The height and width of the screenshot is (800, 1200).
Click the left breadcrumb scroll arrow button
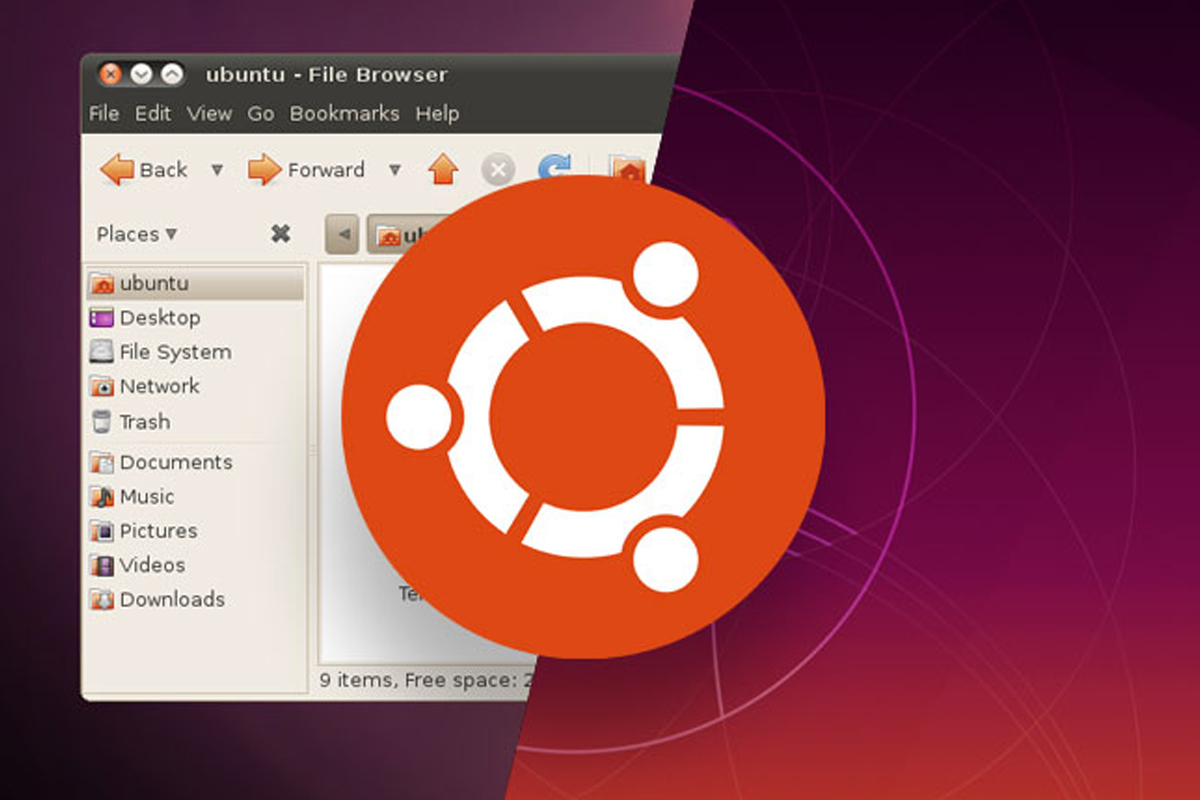tap(342, 235)
